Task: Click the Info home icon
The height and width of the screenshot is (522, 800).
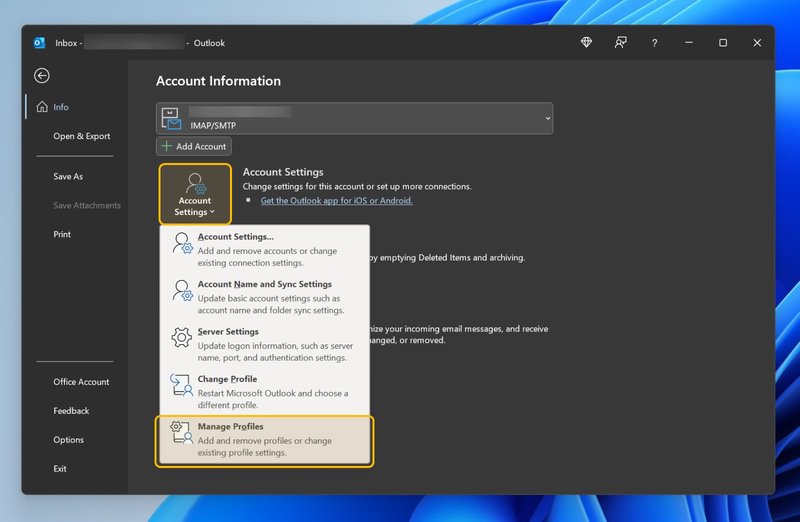Action: (42, 107)
